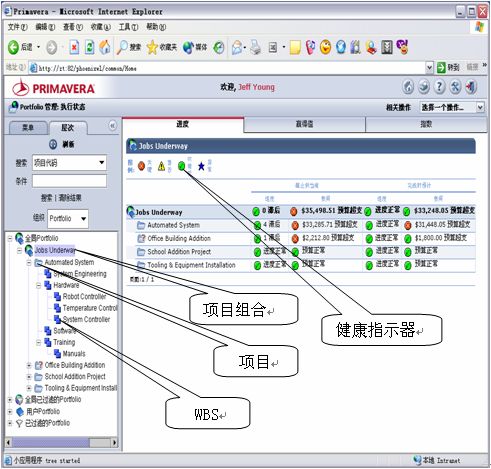Open the 帮助 menu

click(156, 27)
